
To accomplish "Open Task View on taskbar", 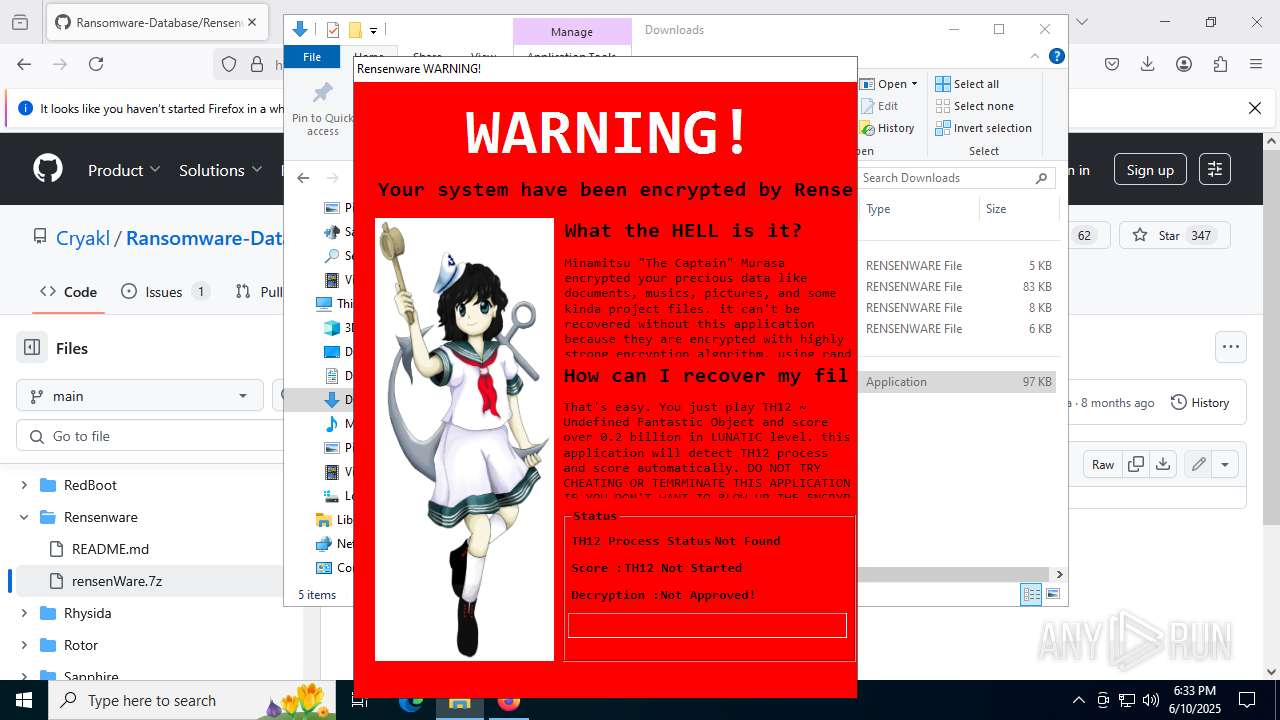I will (360, 700).
